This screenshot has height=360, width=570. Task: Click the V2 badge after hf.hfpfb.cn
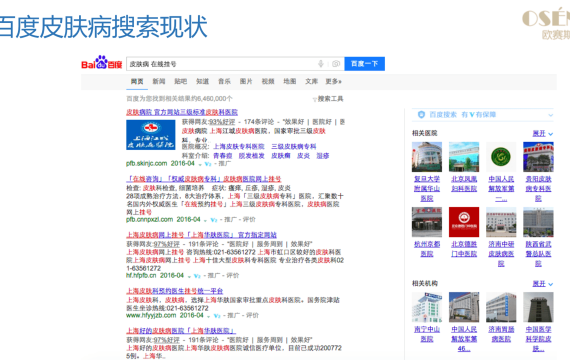click(197, 276)
